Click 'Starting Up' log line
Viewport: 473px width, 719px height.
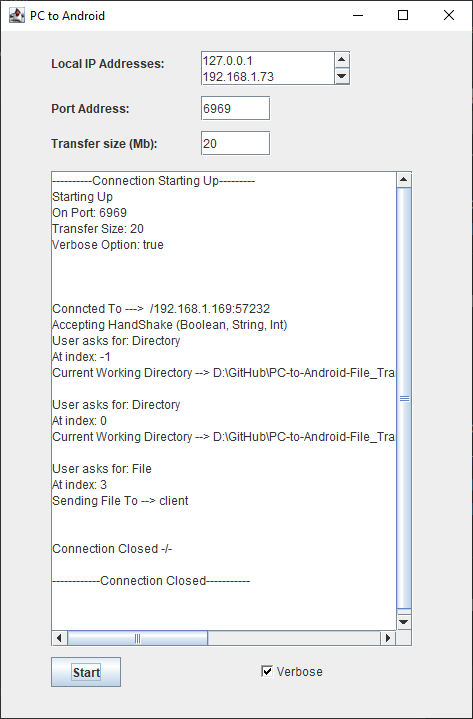82,197
